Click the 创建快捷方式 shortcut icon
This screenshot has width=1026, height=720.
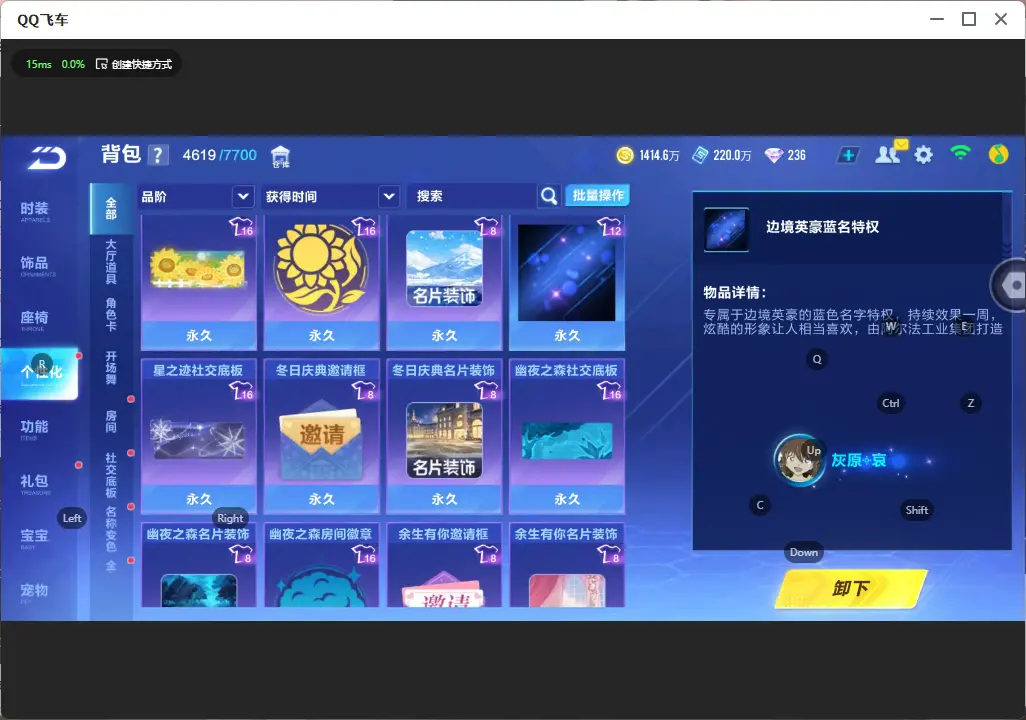101,64
